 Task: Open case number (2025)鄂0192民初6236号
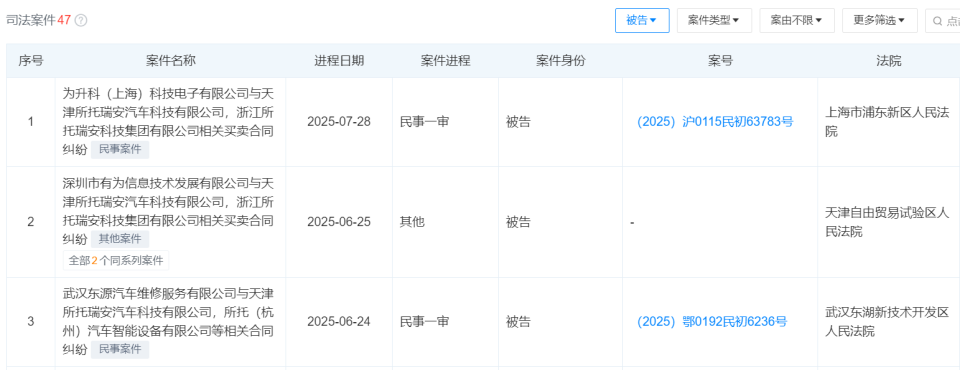tap(712, 322)
